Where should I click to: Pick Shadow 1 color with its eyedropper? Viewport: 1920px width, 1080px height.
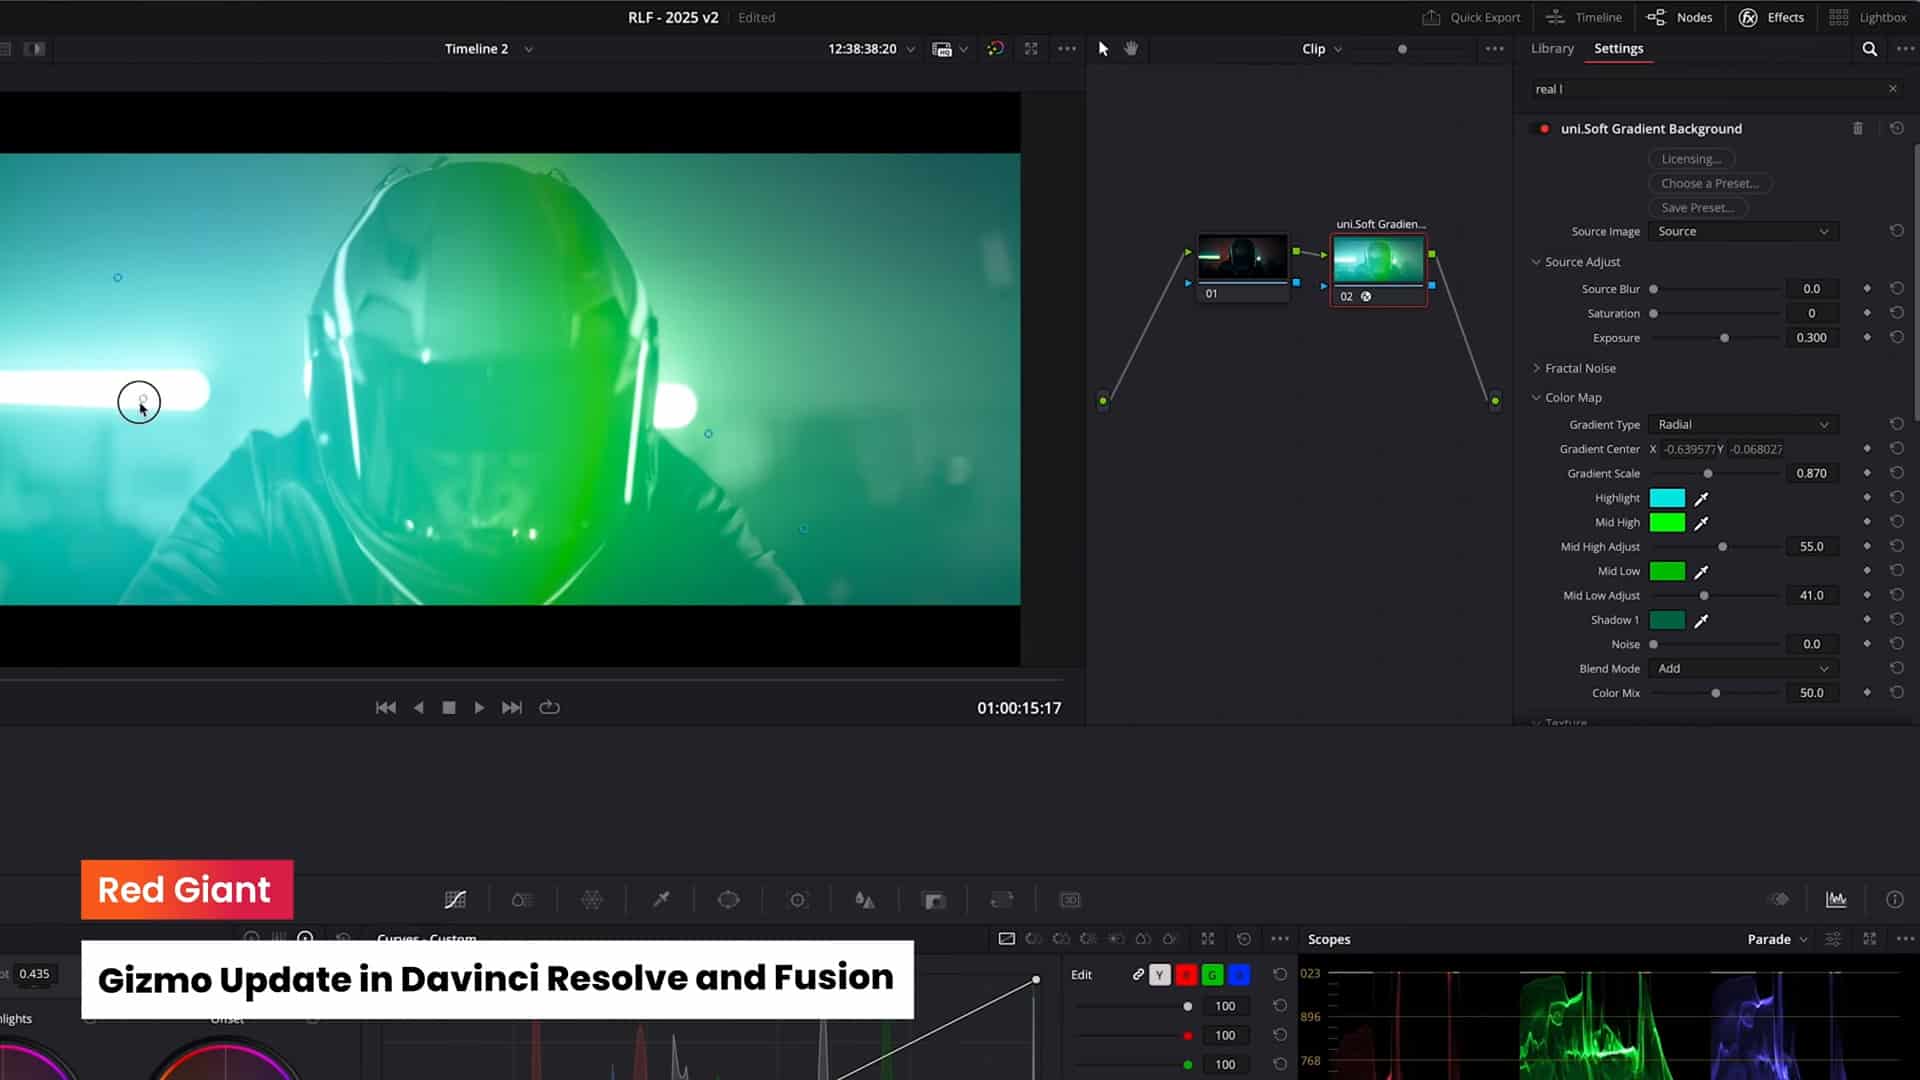1701,620
